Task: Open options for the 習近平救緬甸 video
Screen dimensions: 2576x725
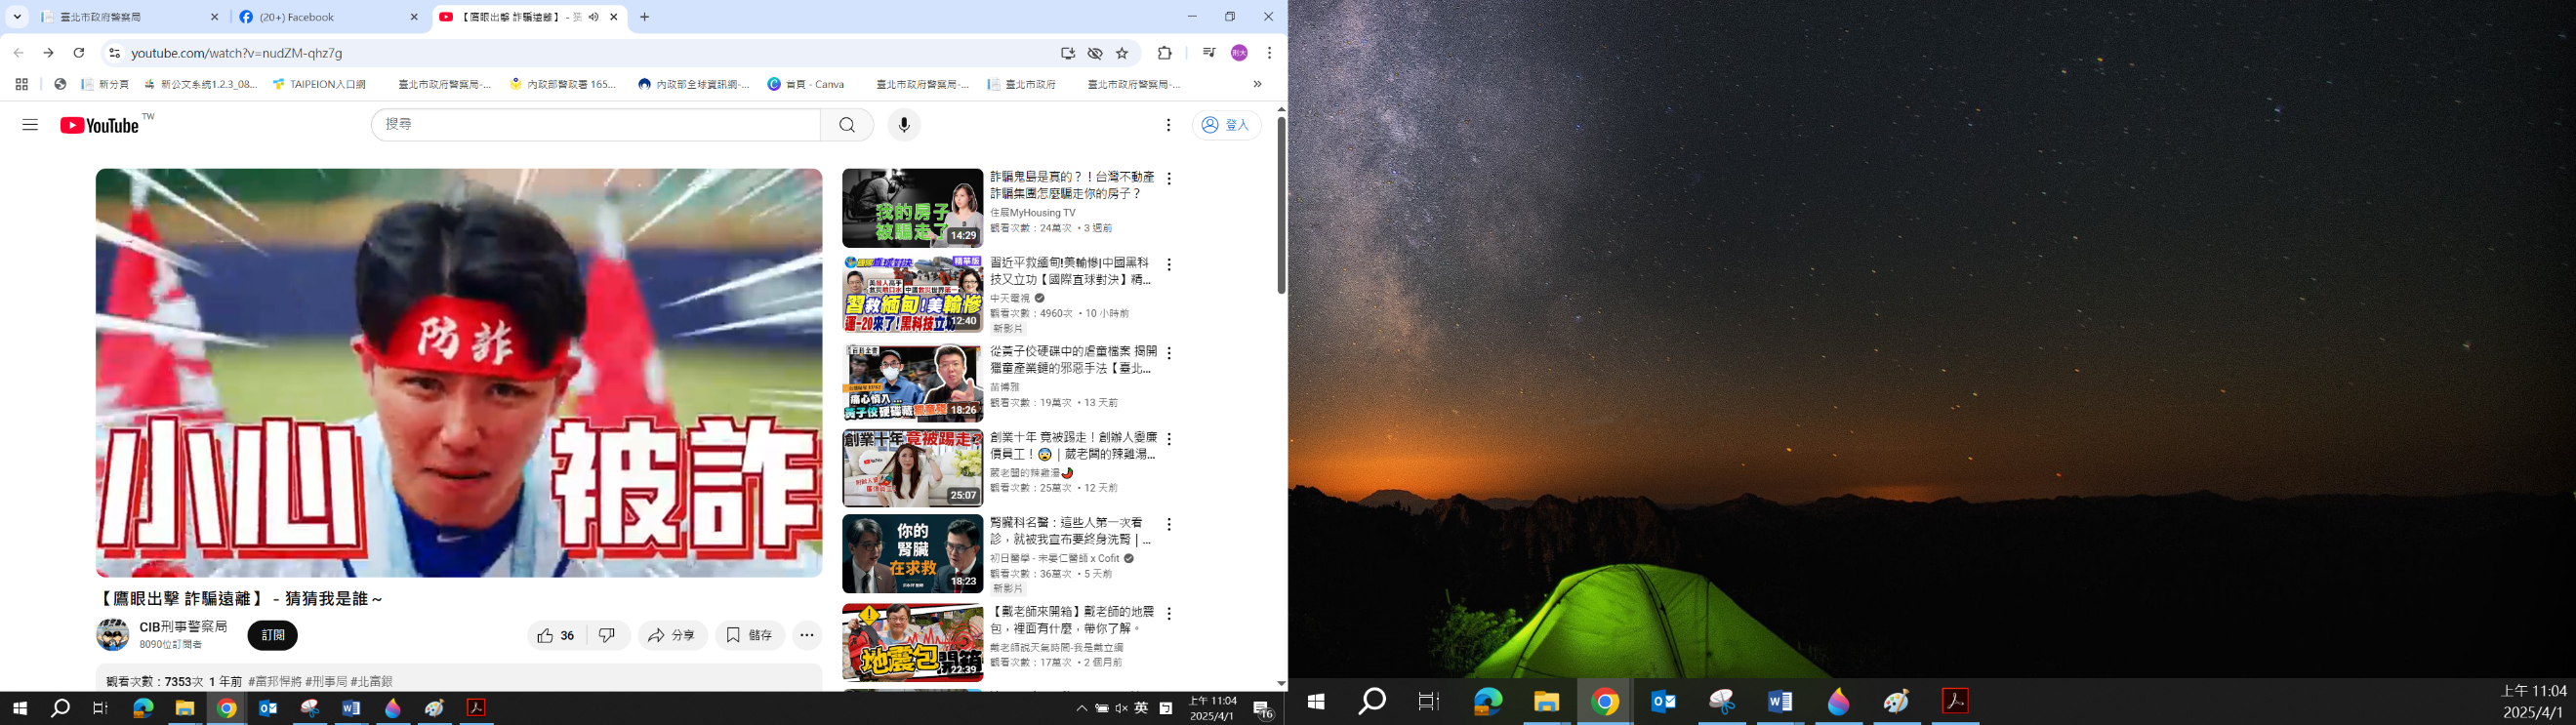Action: coord(1168,265)
